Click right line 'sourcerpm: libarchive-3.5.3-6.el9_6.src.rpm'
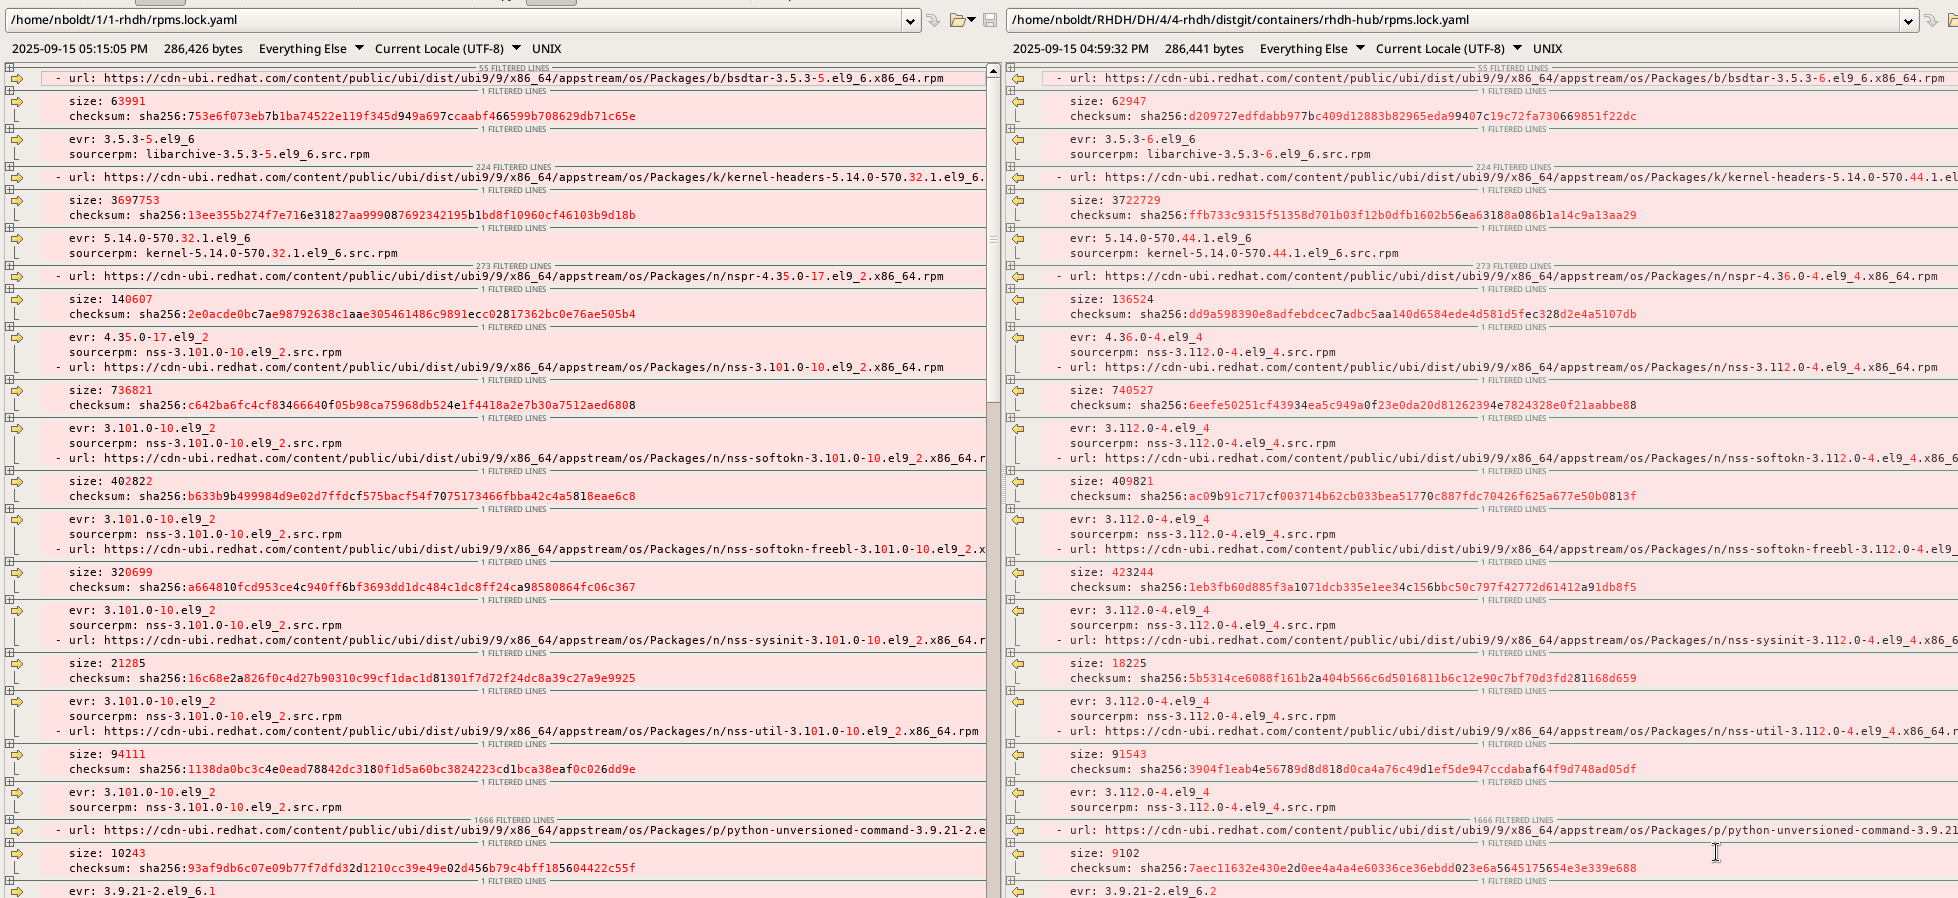The width and height of the screenshot is (1958, 898). 1220,154
